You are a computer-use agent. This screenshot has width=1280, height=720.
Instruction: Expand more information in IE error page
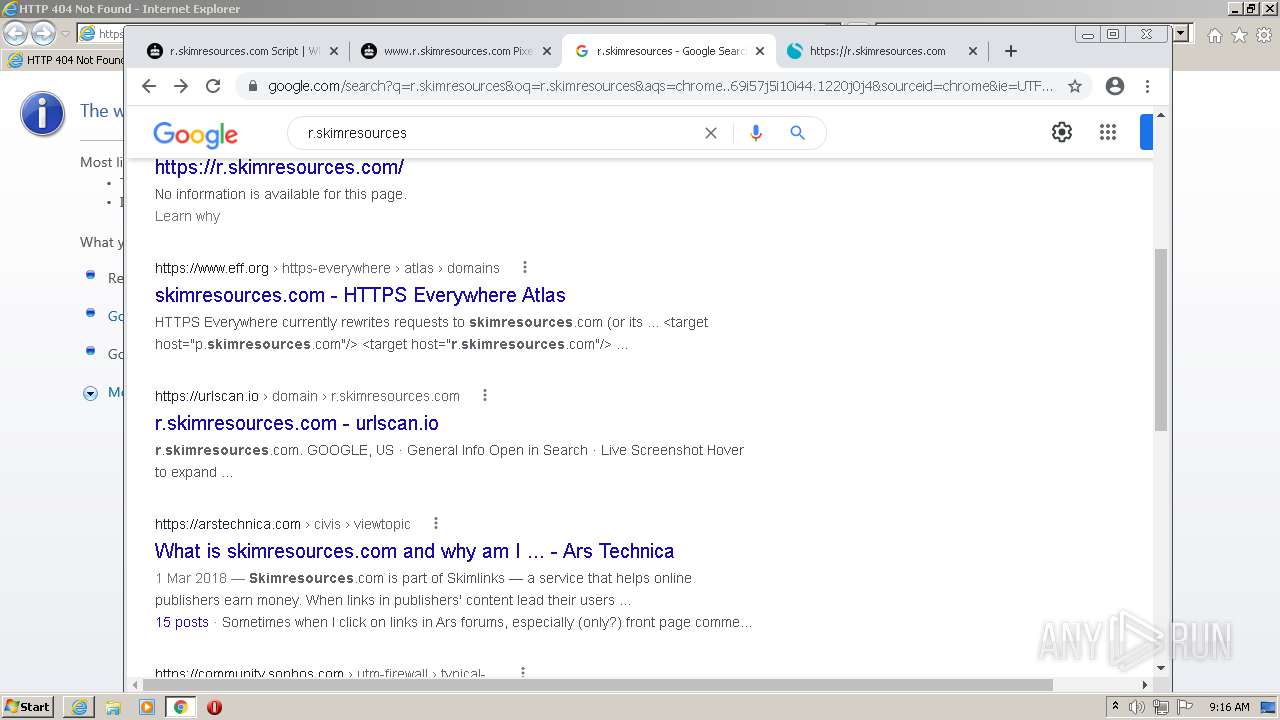pyautogui.click(x=90, y=393)
